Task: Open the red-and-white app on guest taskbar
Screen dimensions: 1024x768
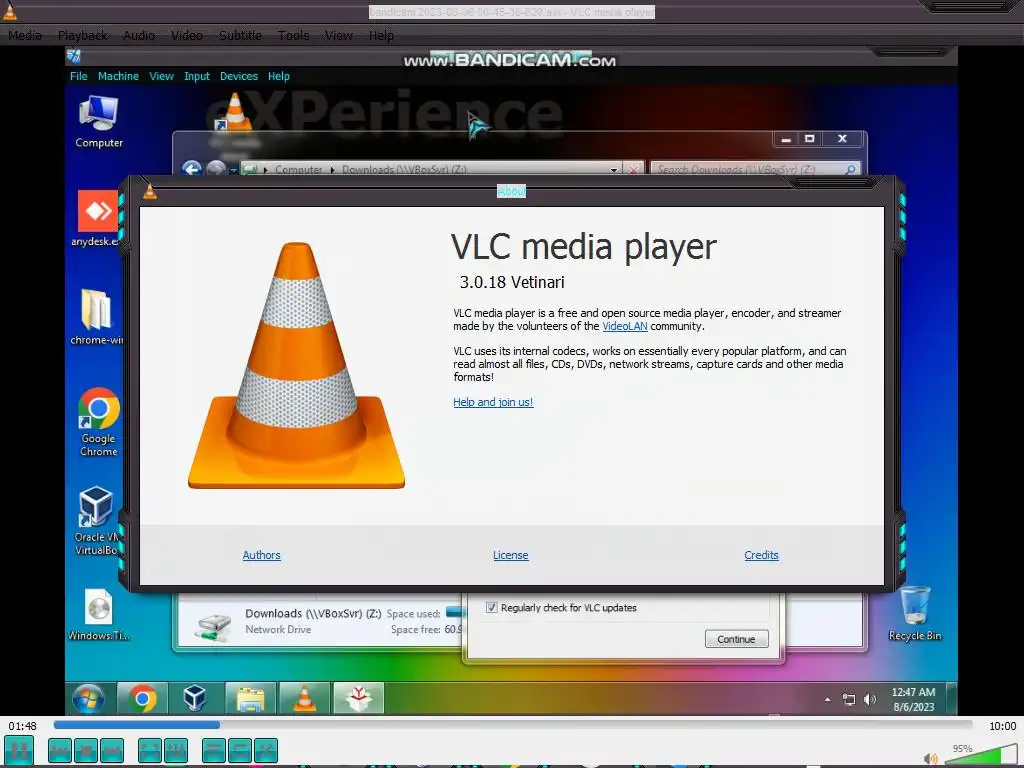Action: pyautogui.click(x=359, y=699)
